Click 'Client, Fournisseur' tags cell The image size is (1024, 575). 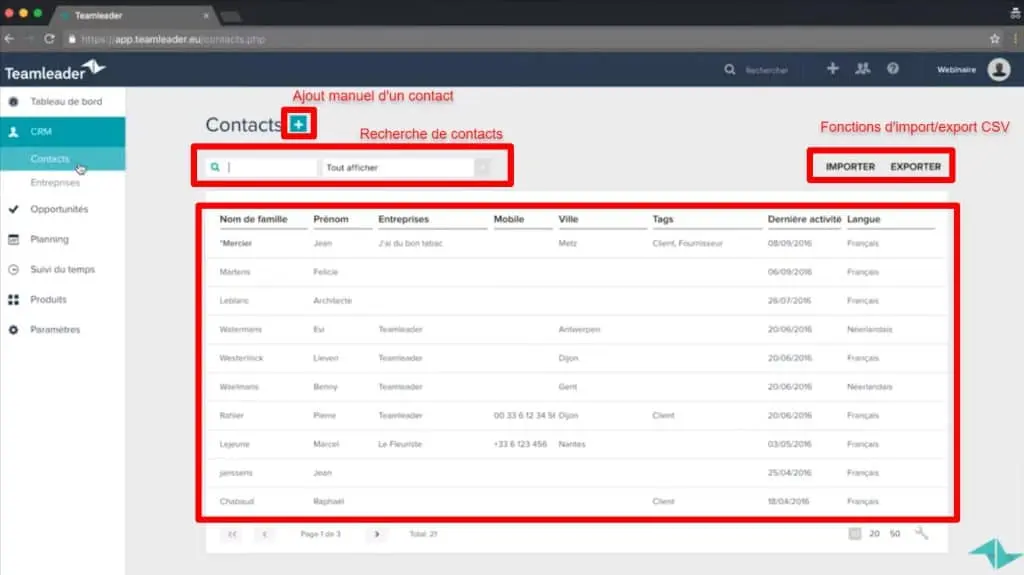click(x=687, y=243)
